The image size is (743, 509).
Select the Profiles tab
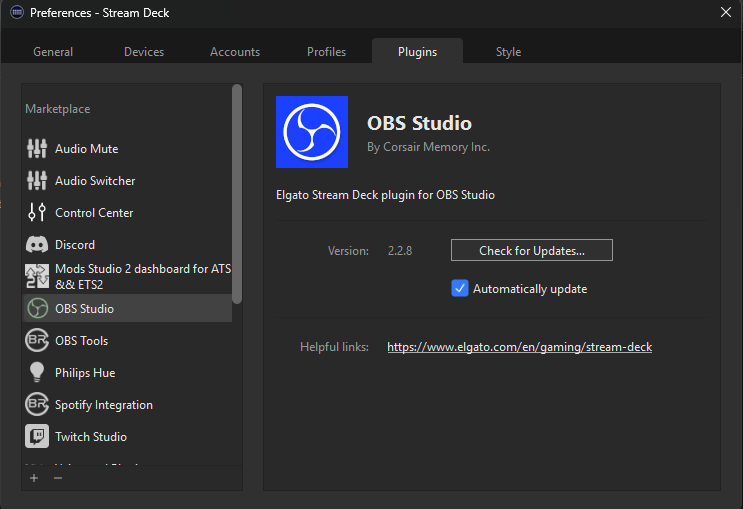coord(326,52)
